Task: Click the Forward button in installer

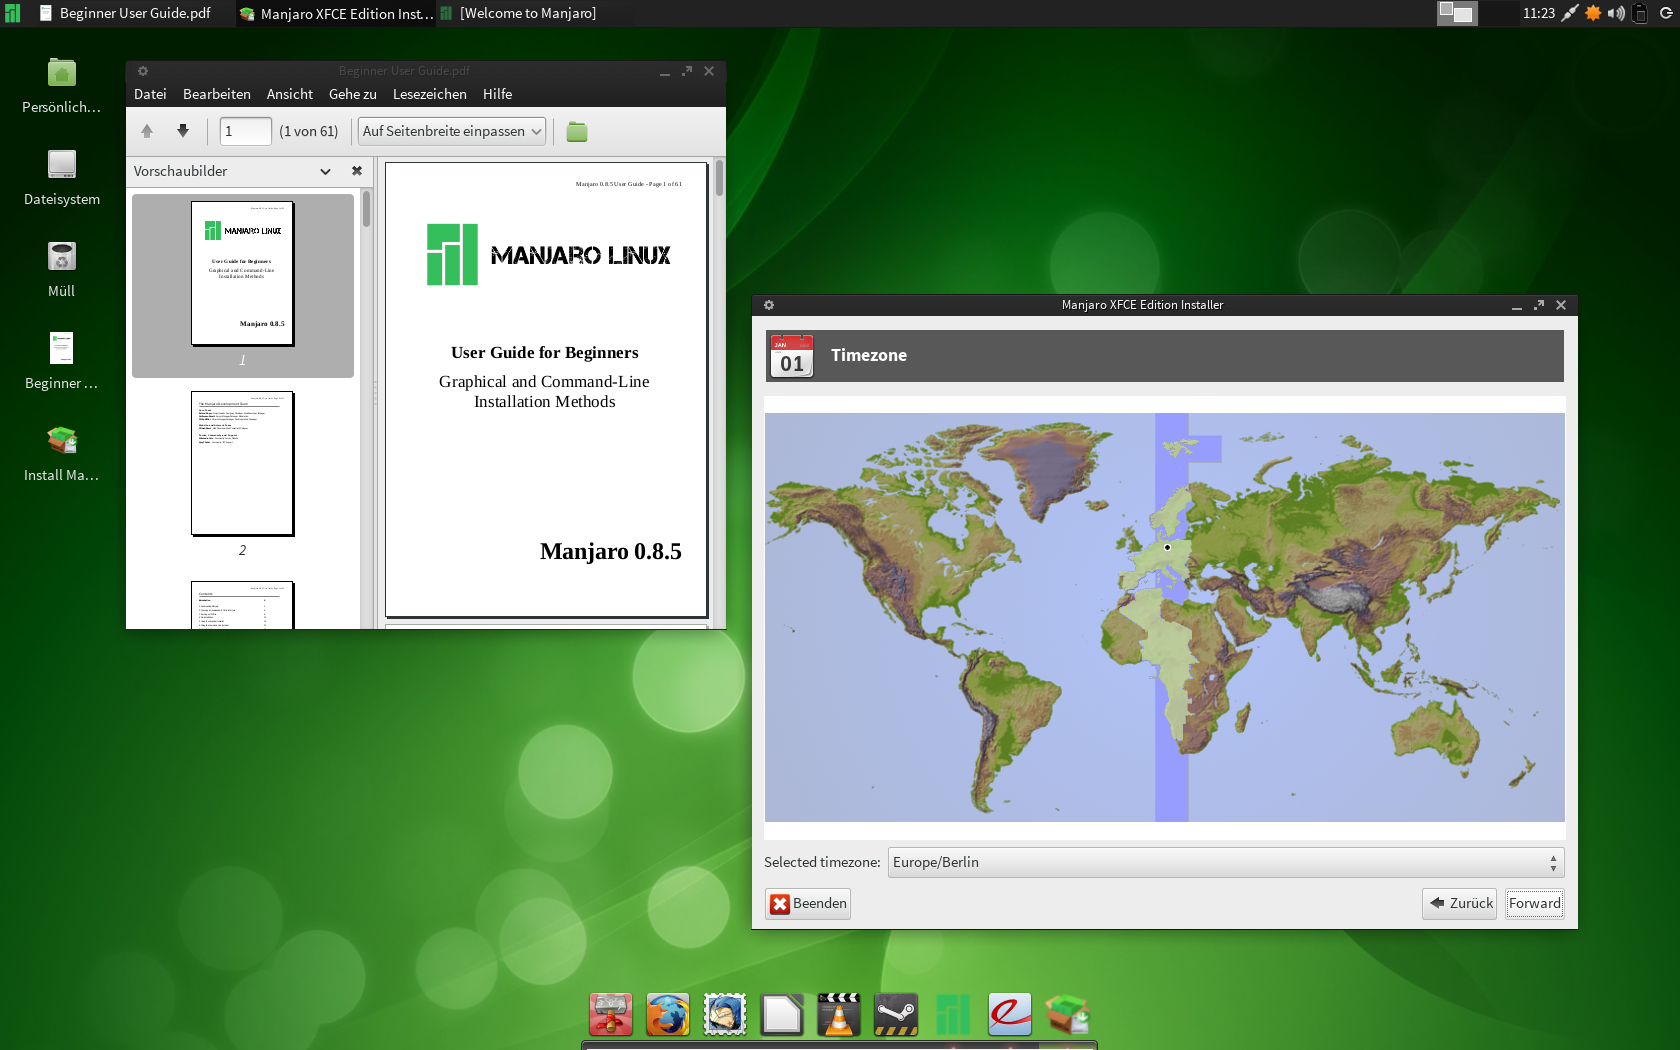Action: (x=1534, y=903)
